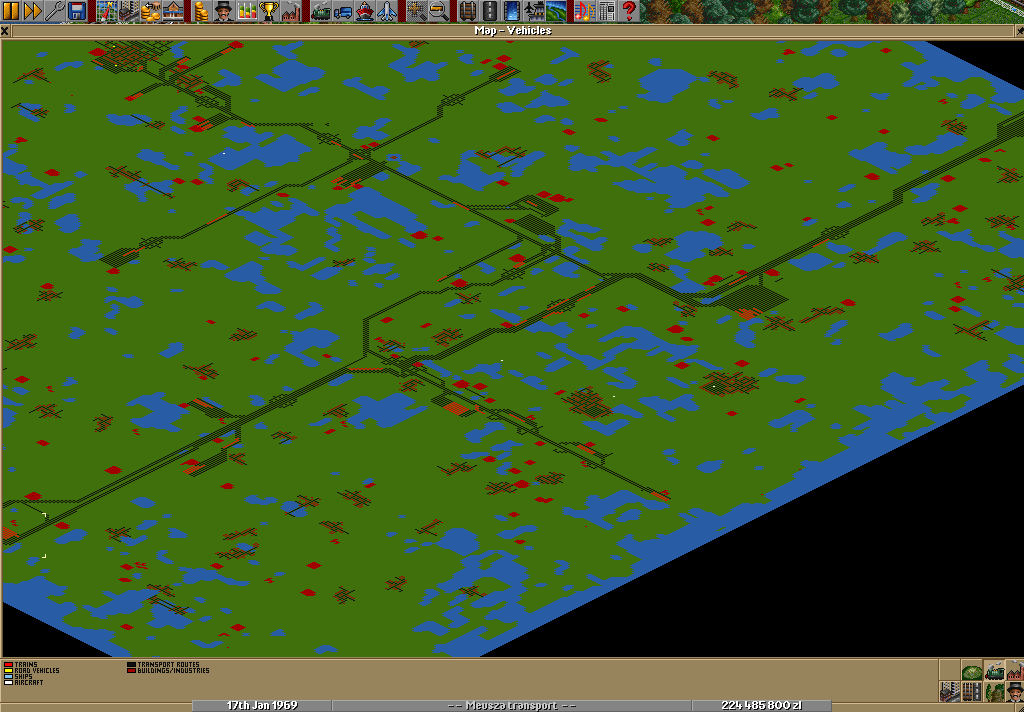
Task: Click the Aircraft legend label
Action: (x=29, y=683)
